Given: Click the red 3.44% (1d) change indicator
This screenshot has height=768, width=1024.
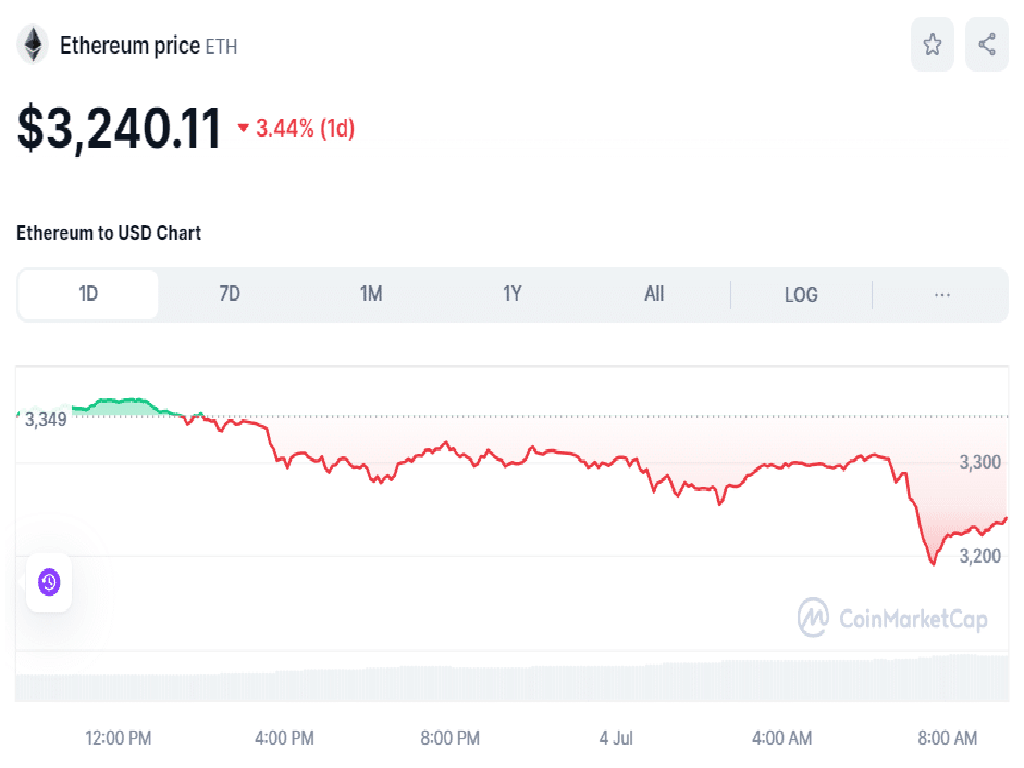Looking at the screenshot, I should (296, 128).
